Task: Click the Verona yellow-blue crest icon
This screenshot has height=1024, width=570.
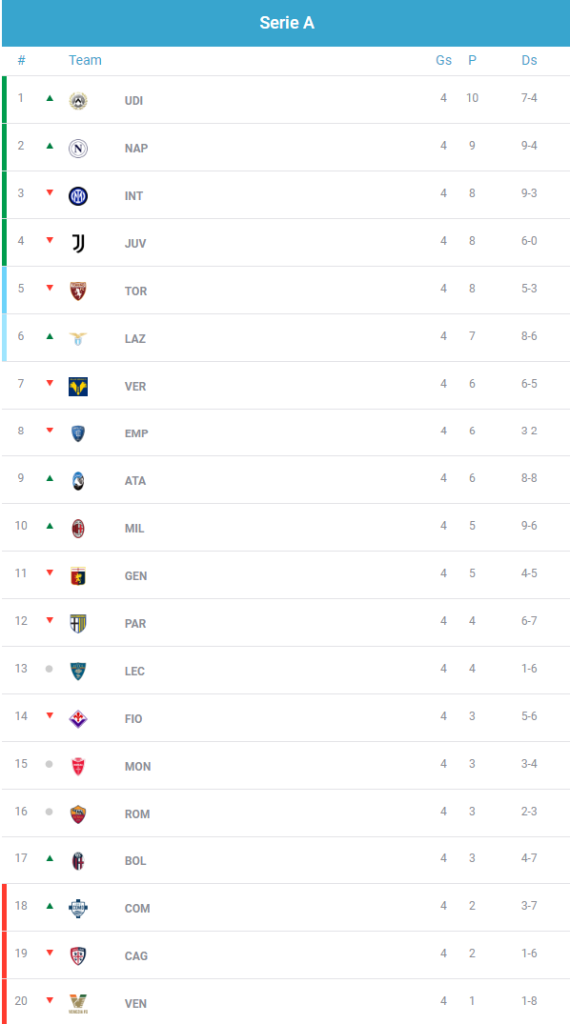Action: [x=78, y=387]
